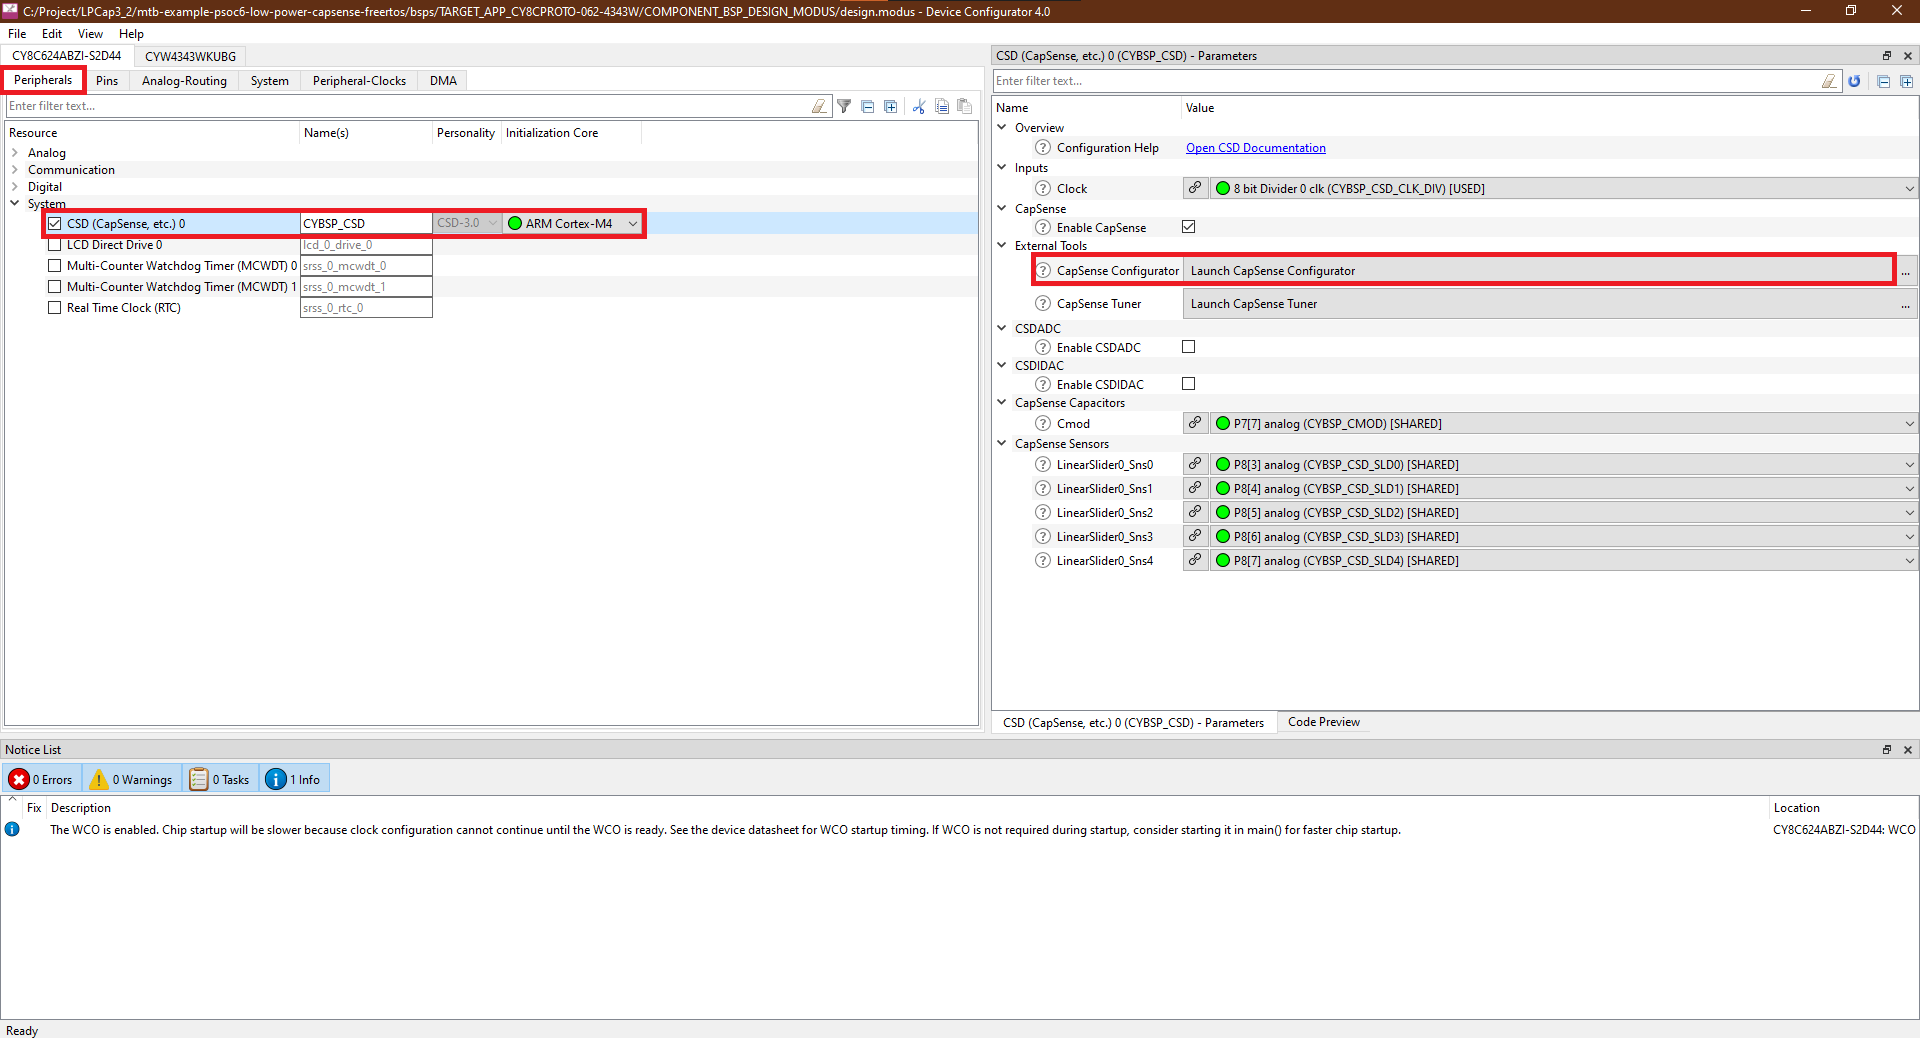Clear the Peripherals filter text with eraser icon
The width and height of the screenshot is (1920, 1038).
click(819, 106)
